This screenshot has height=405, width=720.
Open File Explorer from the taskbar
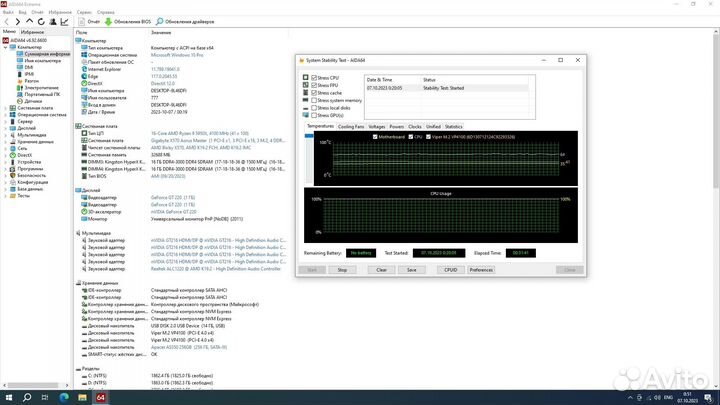click(x=82, y=397)
